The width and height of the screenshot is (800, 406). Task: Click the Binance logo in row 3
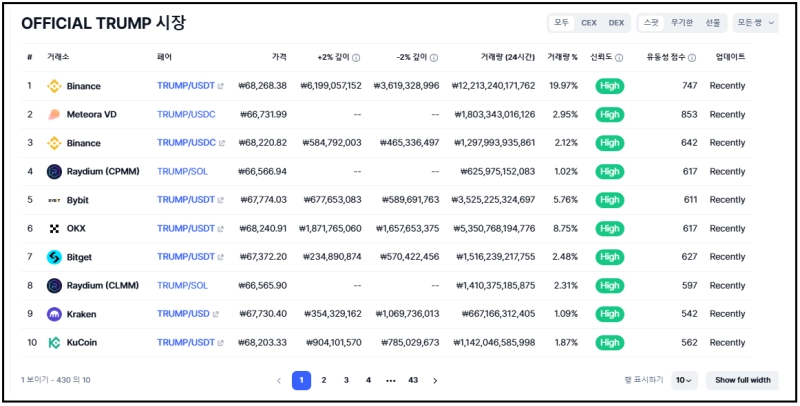coord(54,143)
